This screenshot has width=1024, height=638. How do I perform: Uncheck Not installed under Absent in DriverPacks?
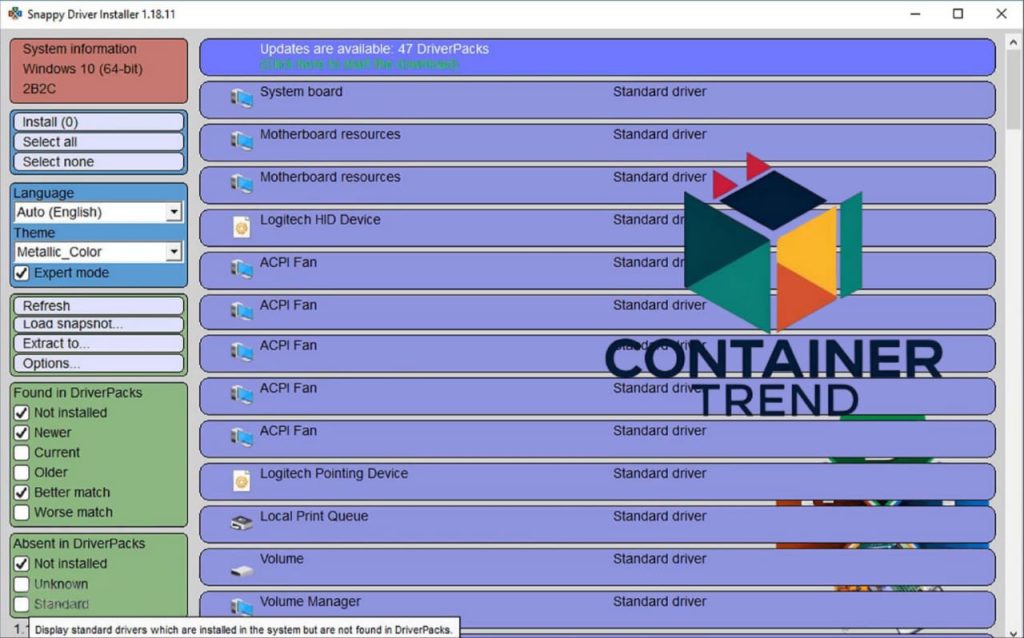[22, 564]
